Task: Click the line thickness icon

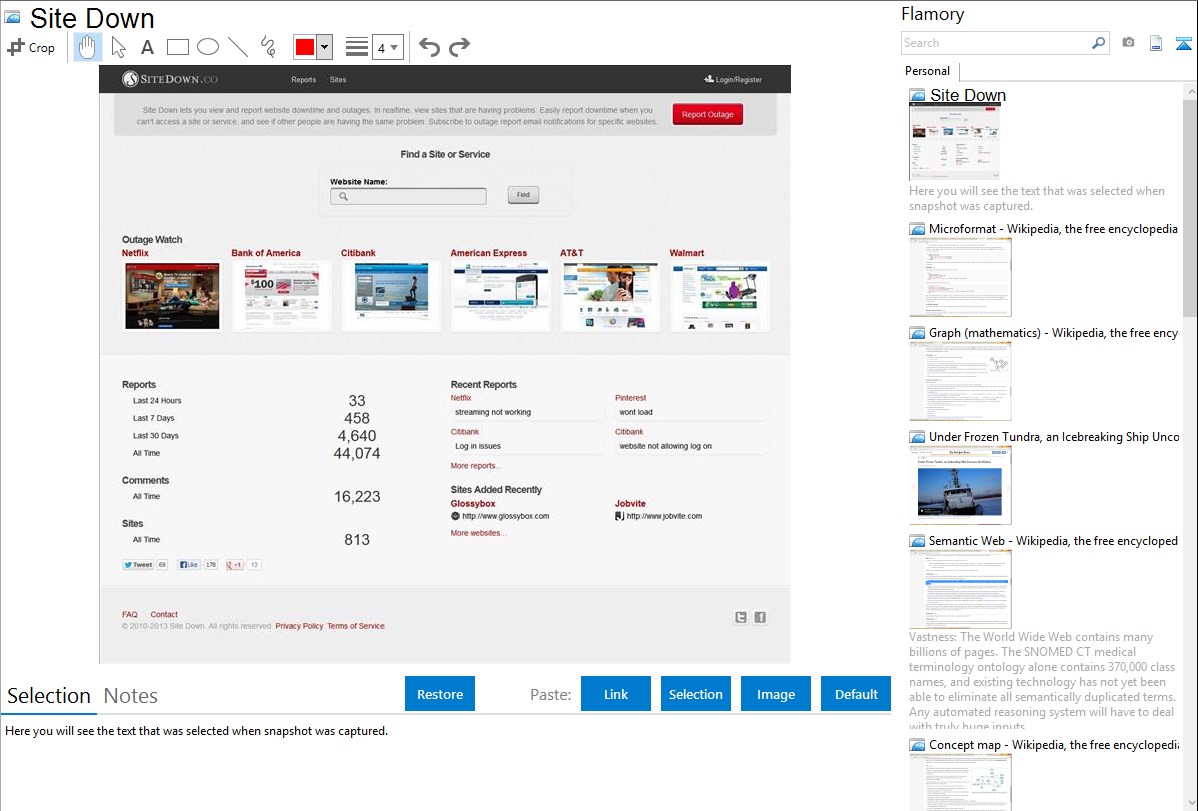Action: [357, 47]
